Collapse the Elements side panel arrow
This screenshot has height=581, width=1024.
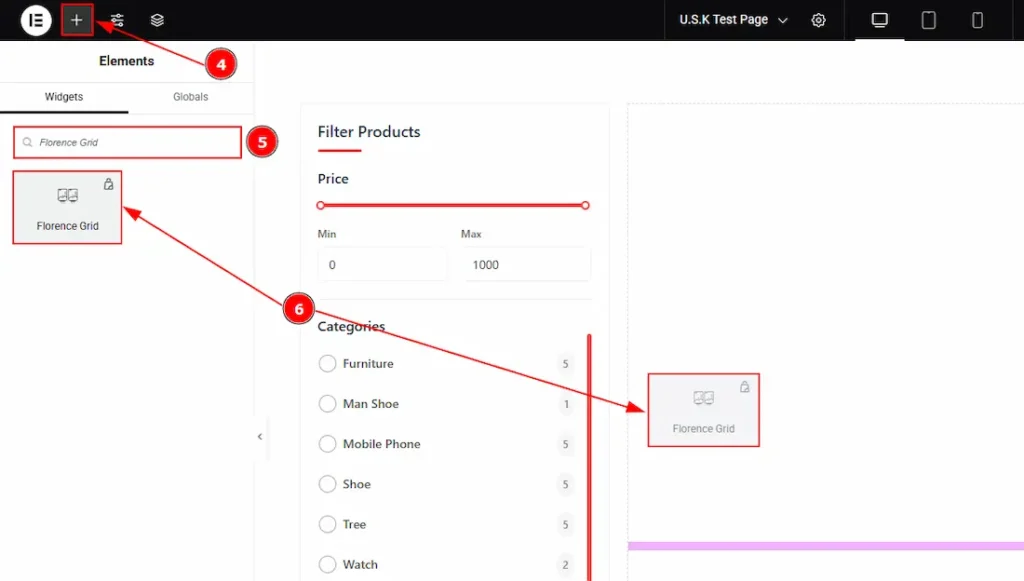[260, 437]
